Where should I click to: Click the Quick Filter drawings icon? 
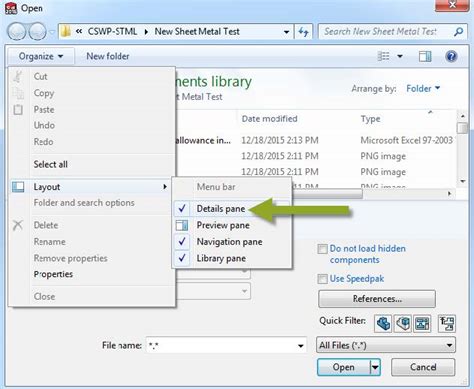click(422, 323)
